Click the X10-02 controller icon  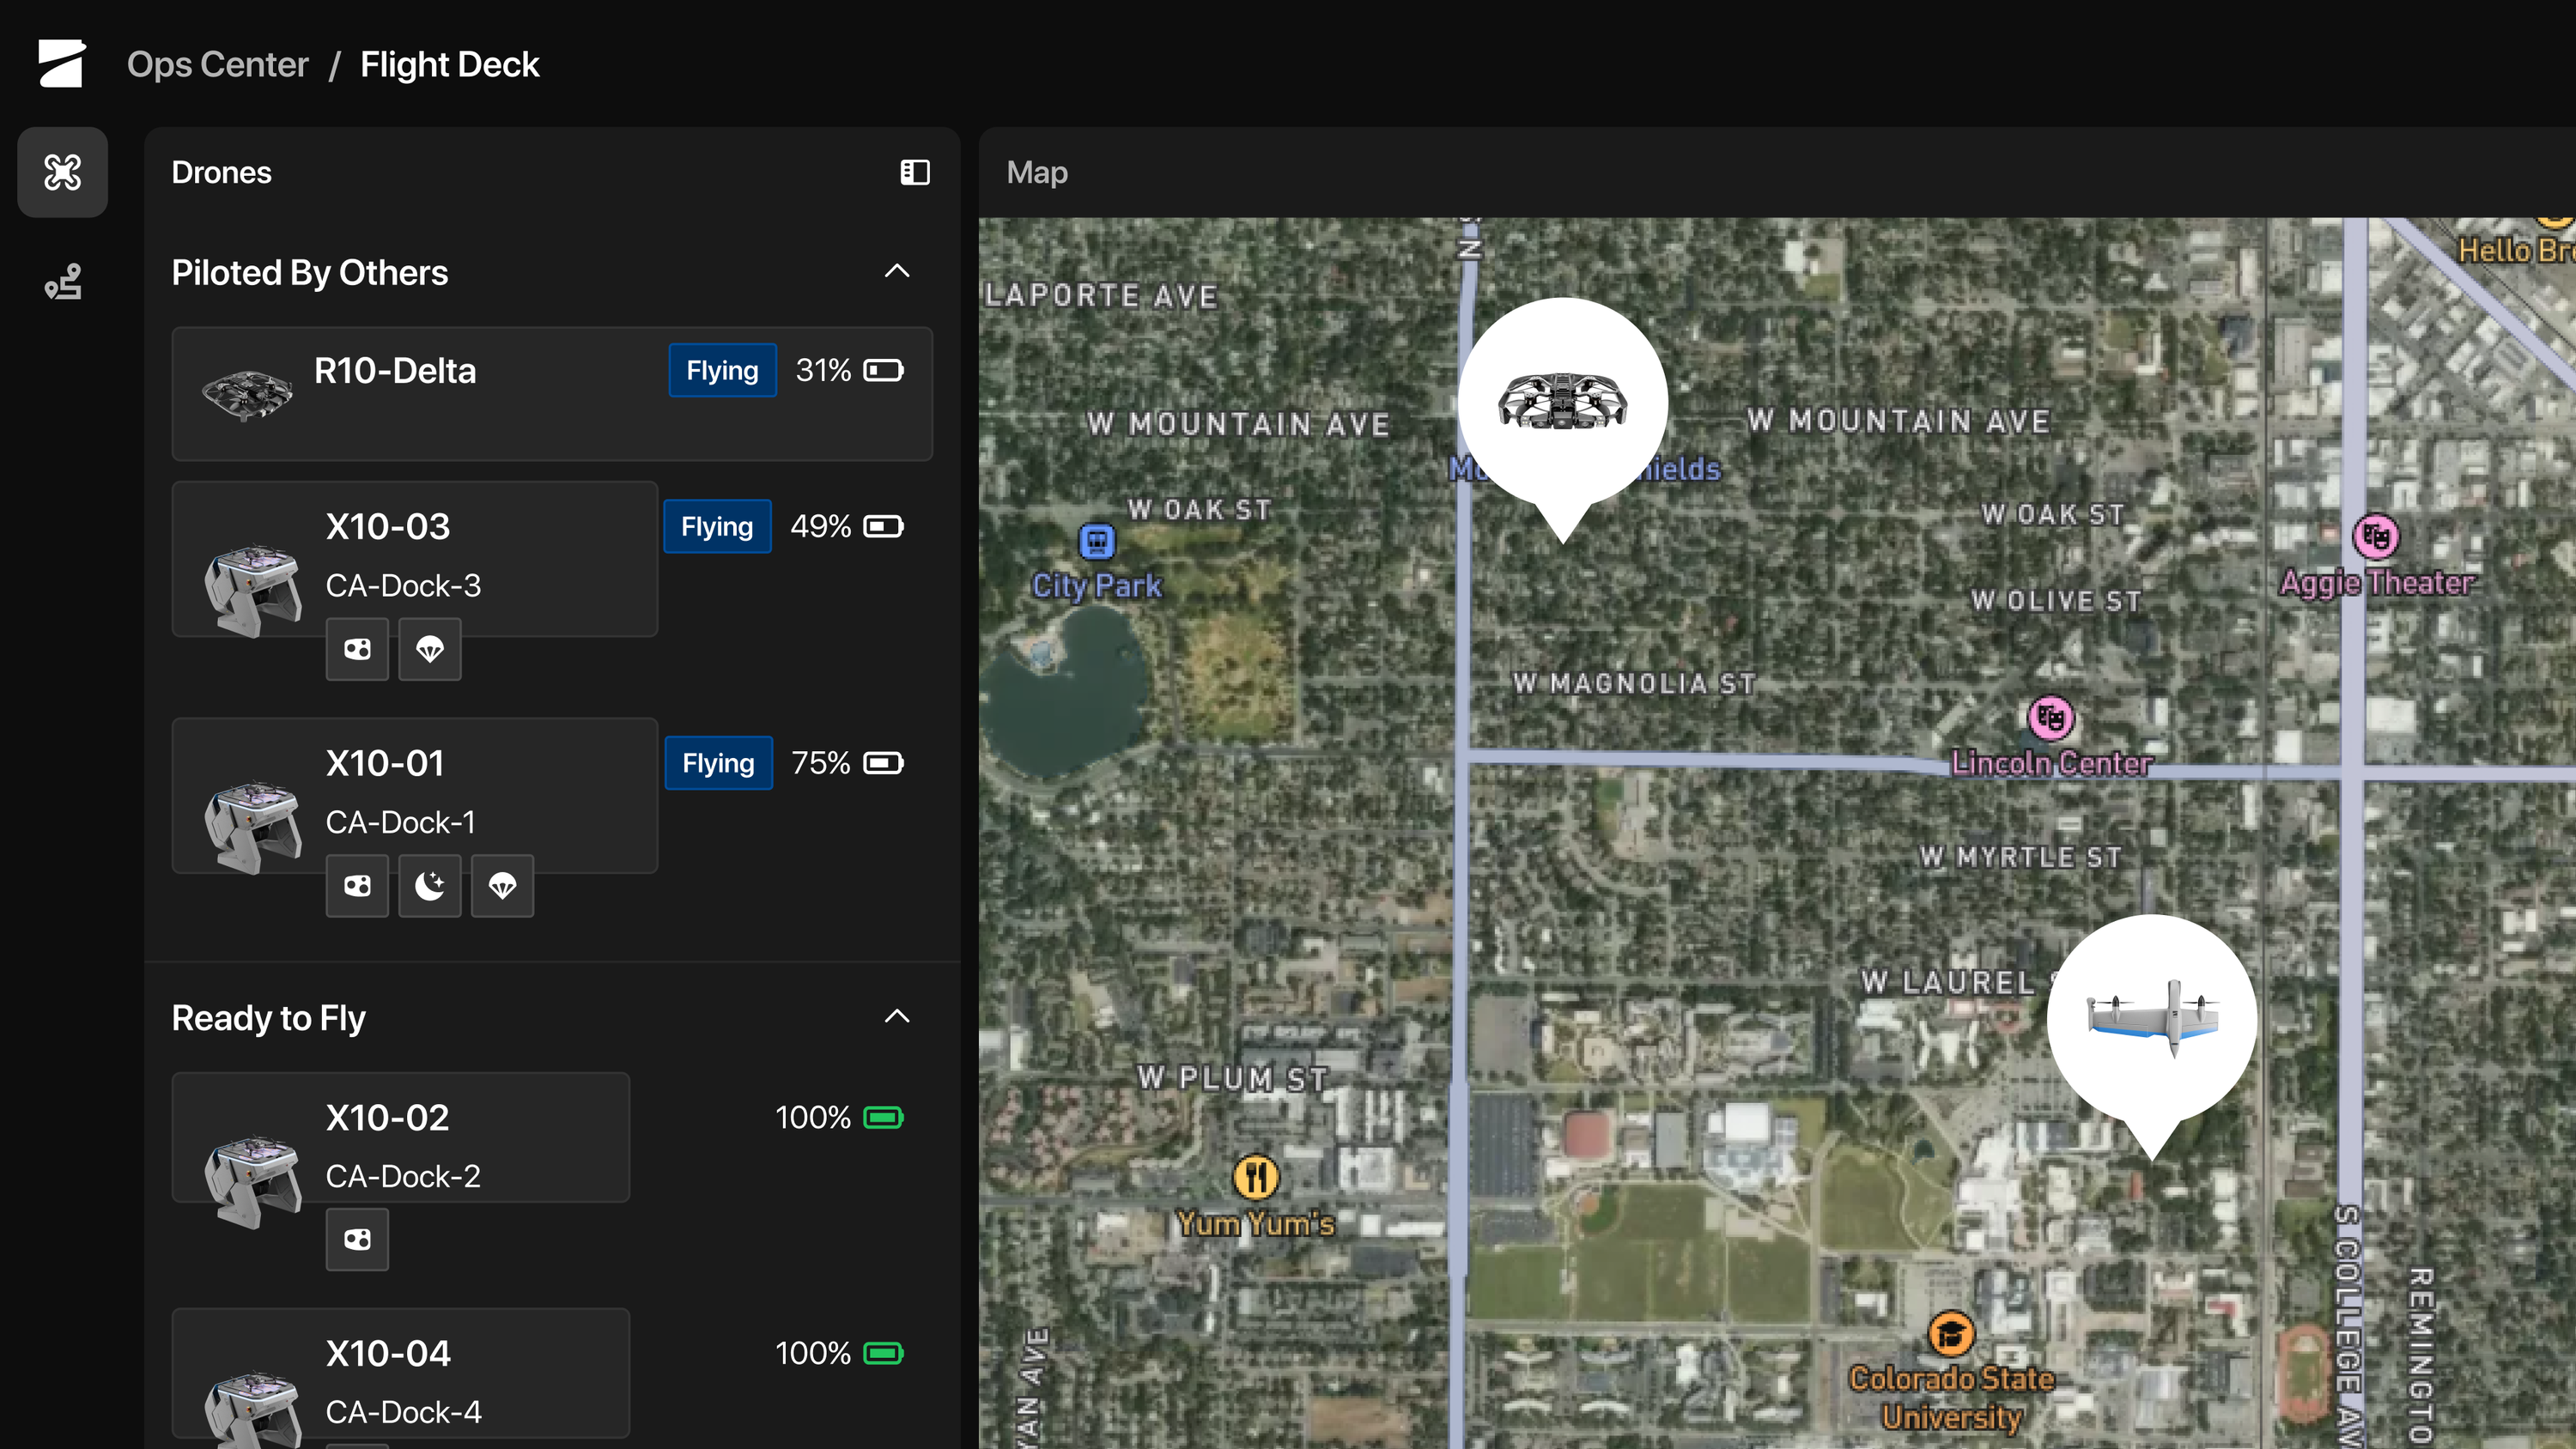coord(357,1240)
